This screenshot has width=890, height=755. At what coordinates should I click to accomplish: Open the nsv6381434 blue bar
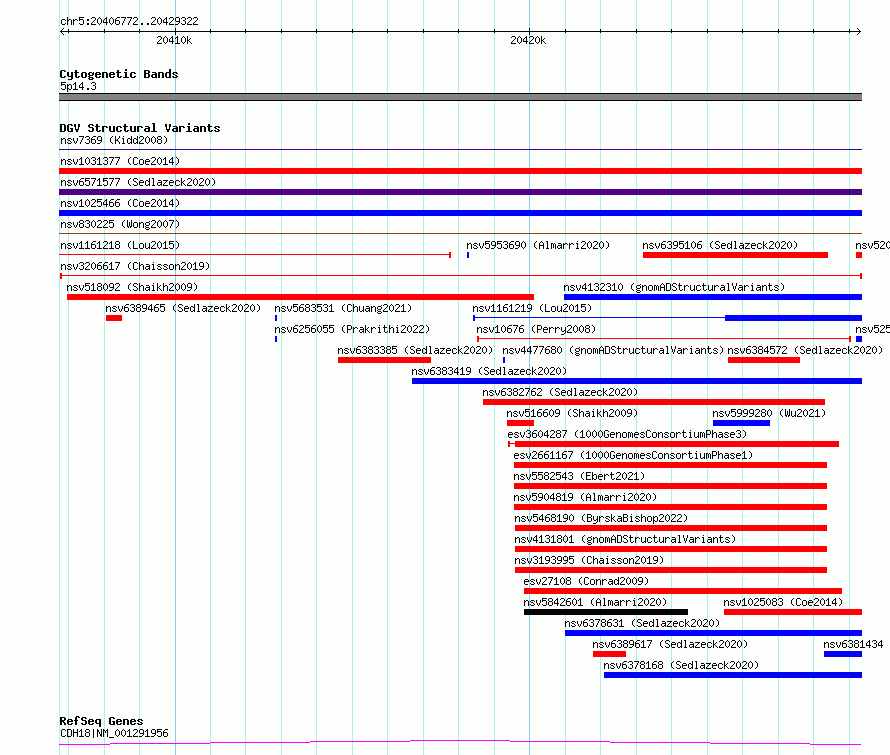click(843, 654)
